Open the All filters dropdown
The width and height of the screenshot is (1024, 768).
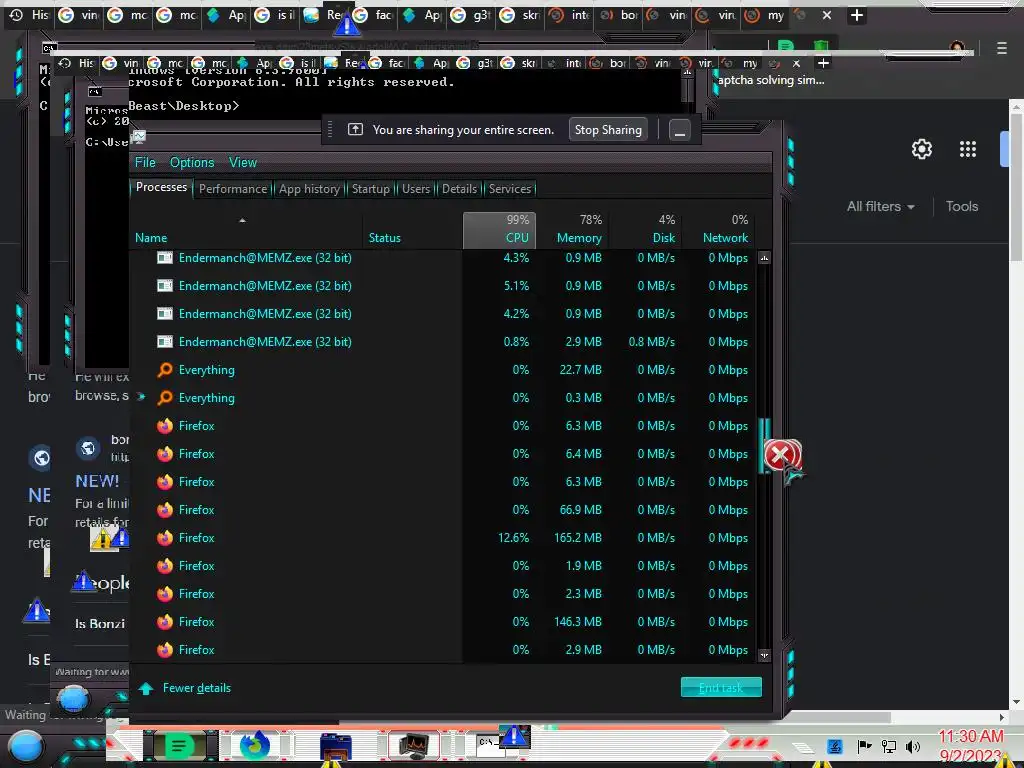[x=880, y=206]
